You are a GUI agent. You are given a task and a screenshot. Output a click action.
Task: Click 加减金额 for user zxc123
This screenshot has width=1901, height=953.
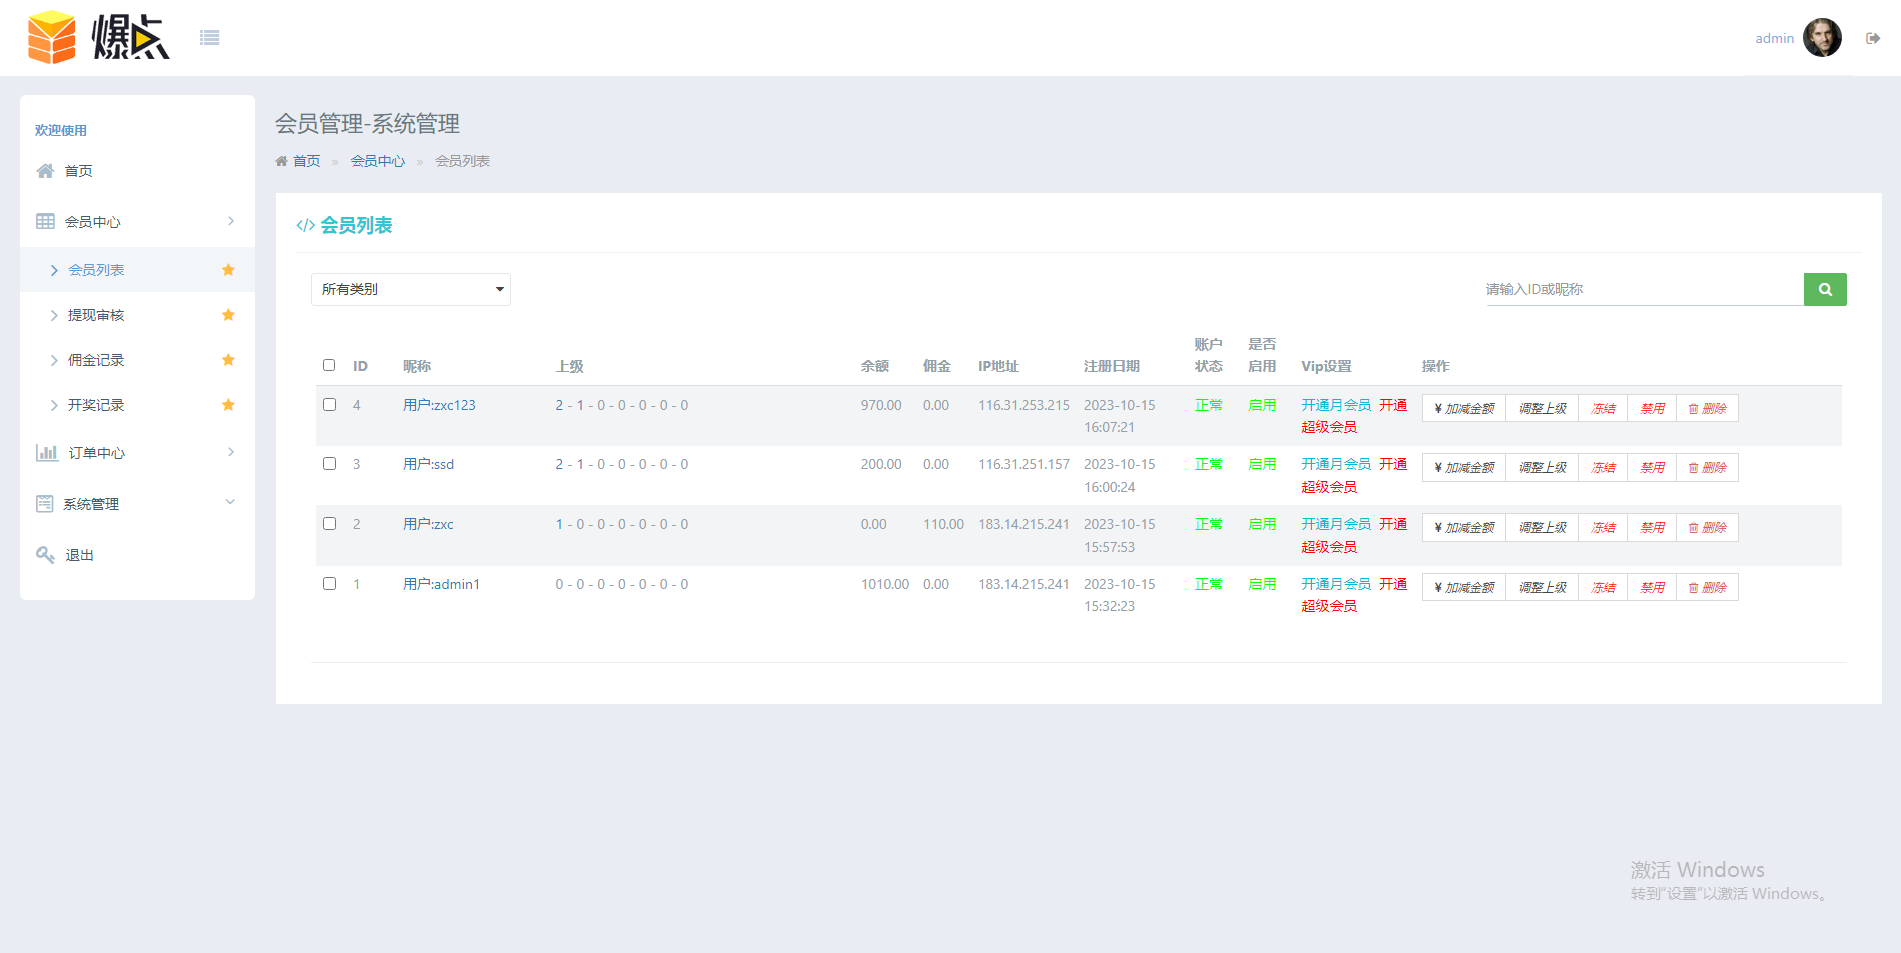(x=1464, y=408)
